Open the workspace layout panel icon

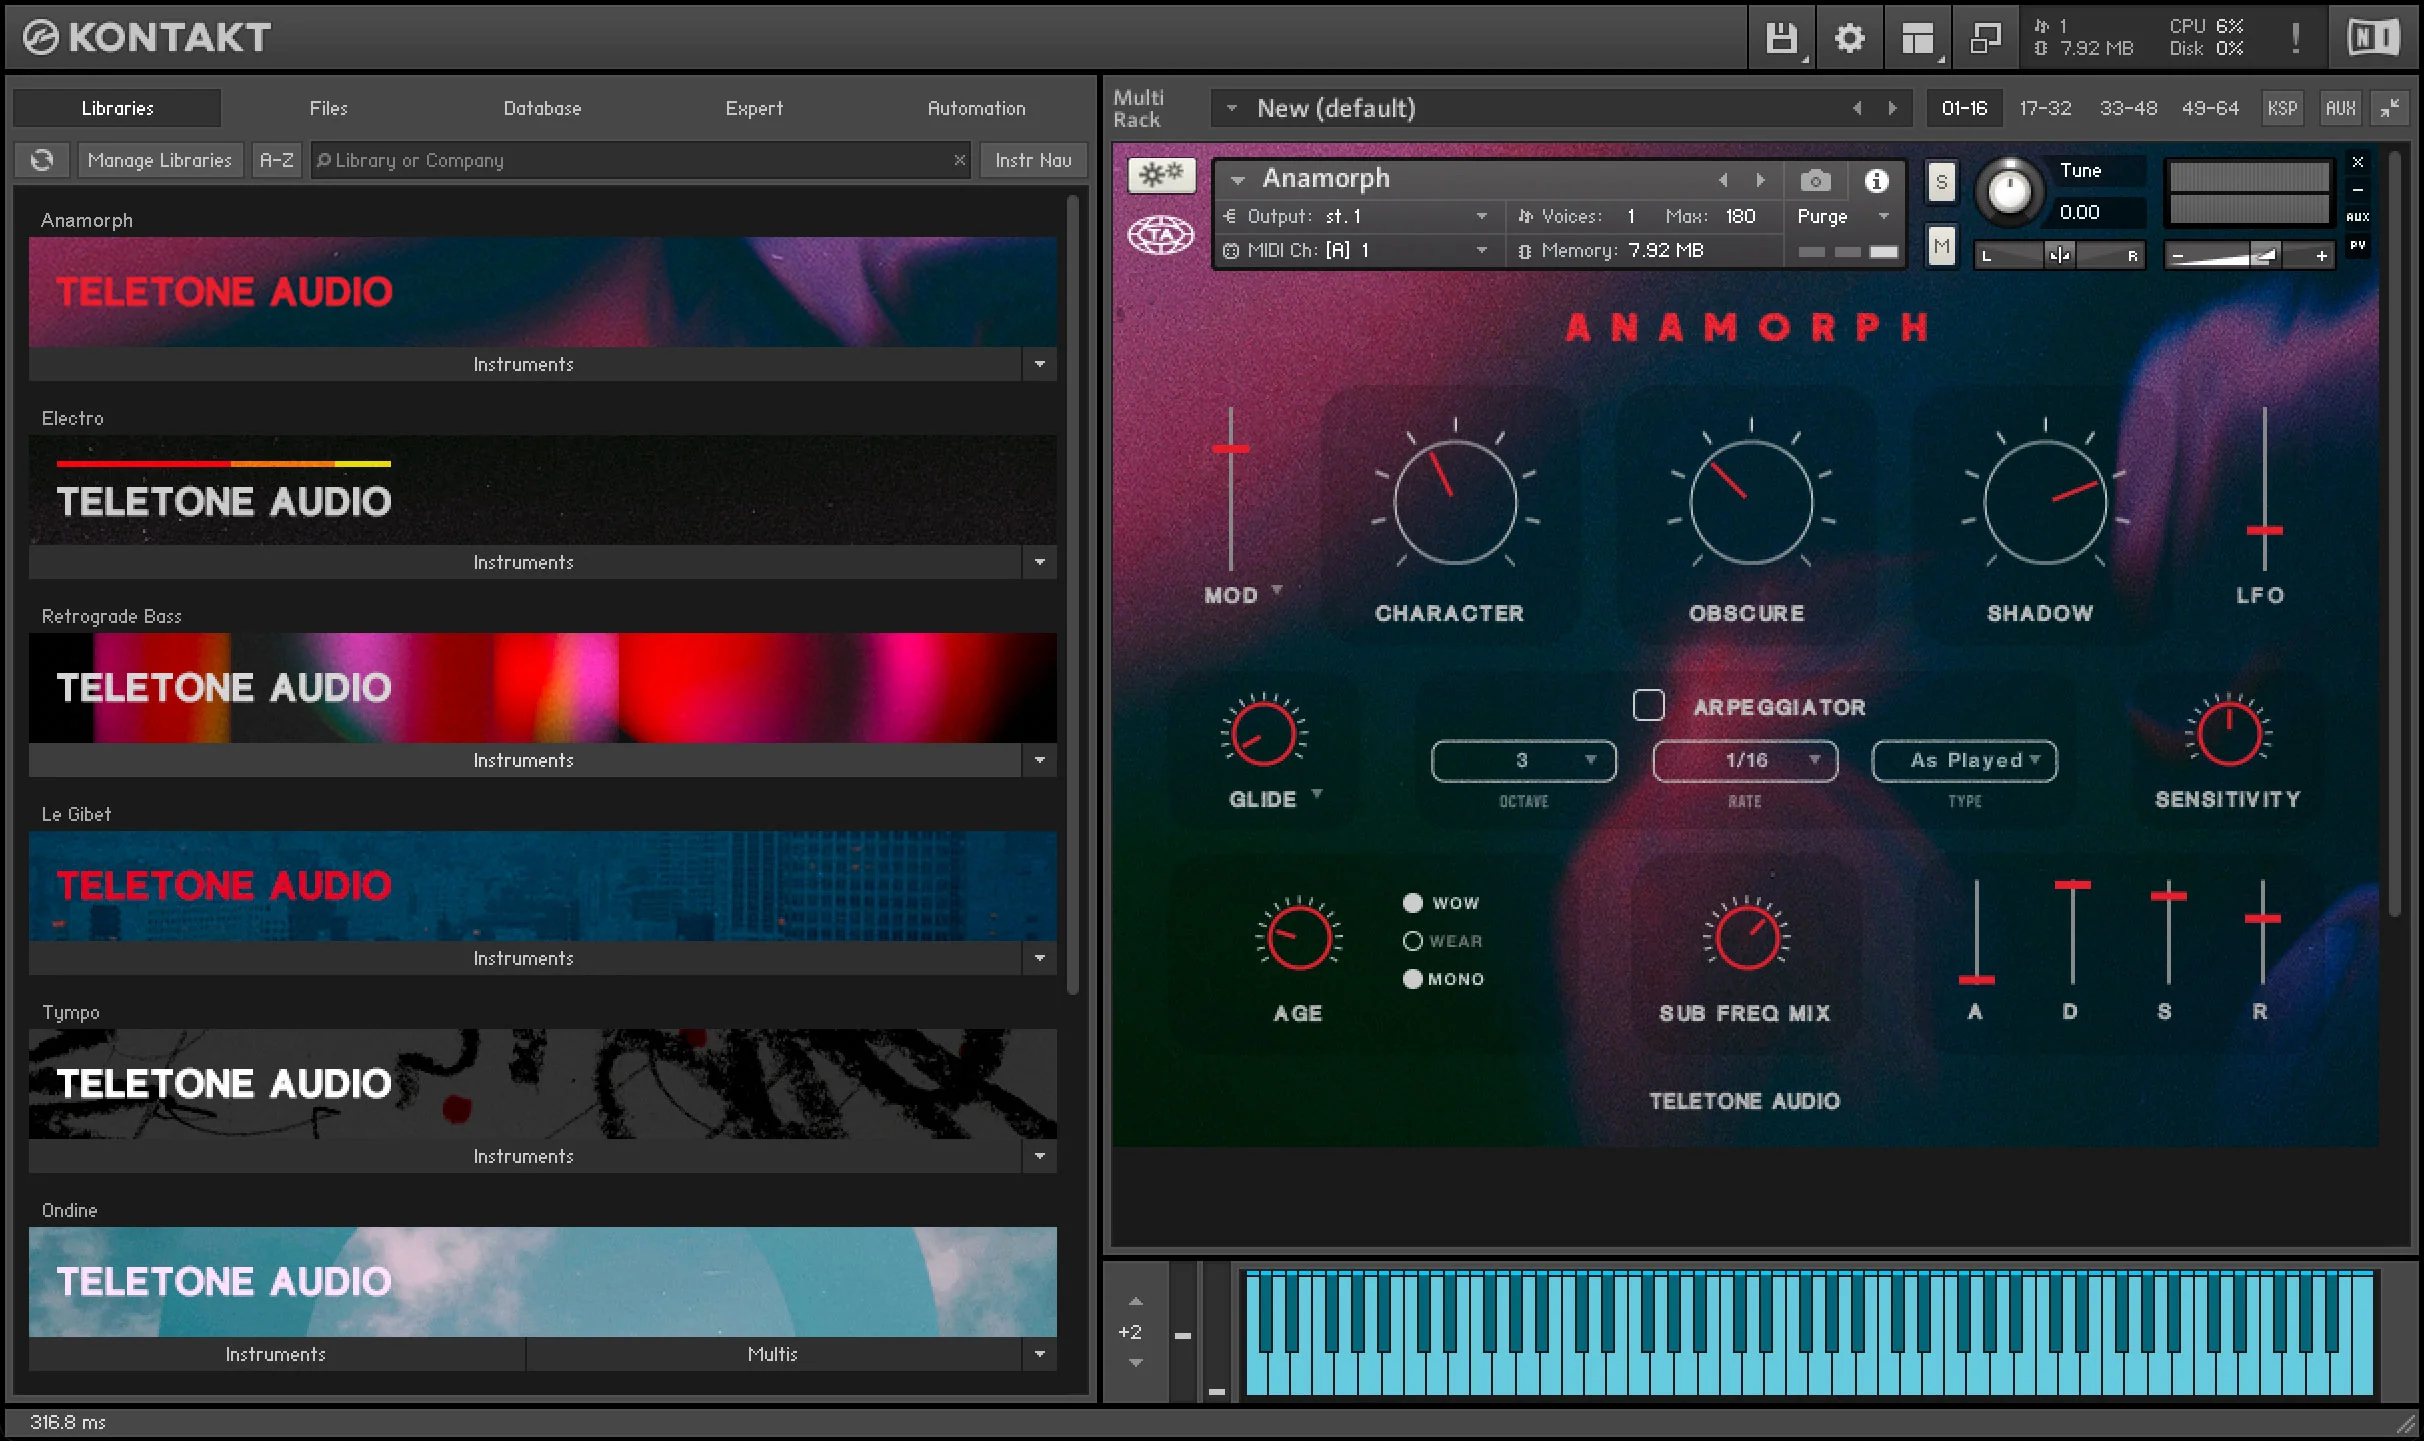(1917, 38)
